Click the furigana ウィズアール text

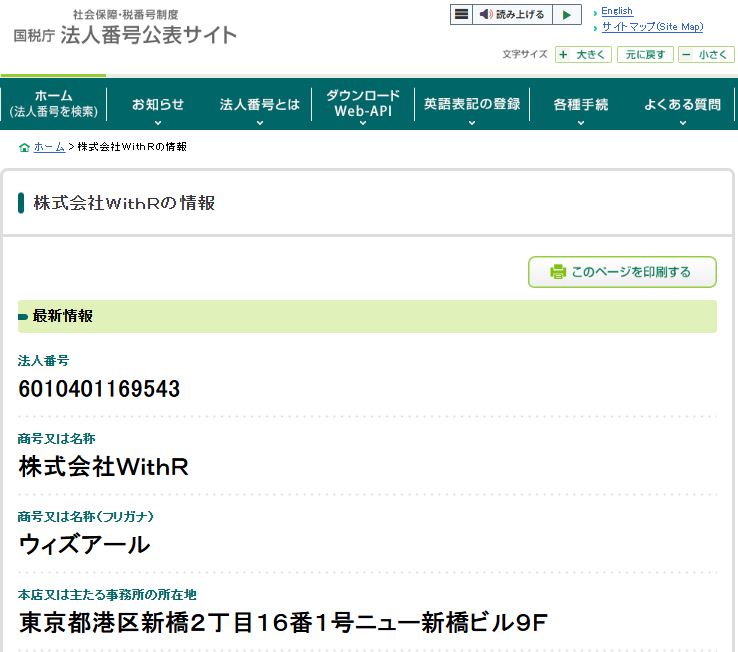84,545
